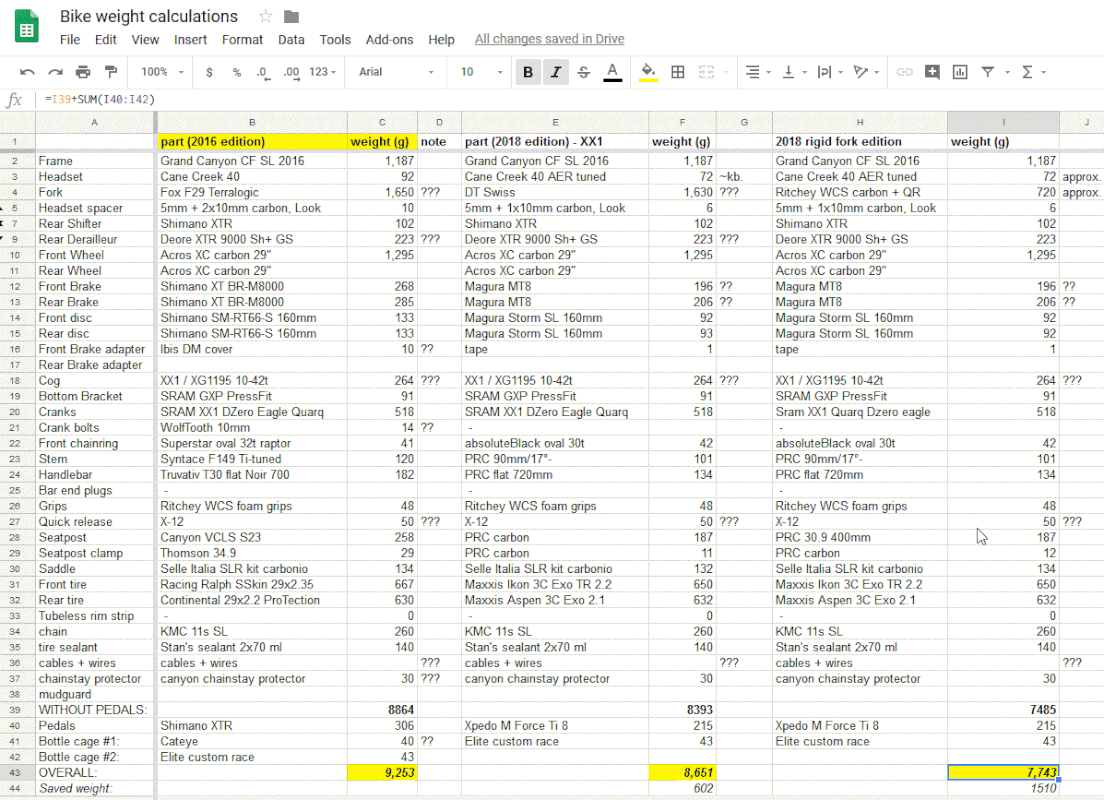The image size is (1104, 800).
Task: Click the 'Ritchey WCS carbon + QR' cell
Action: pos(860,192)
